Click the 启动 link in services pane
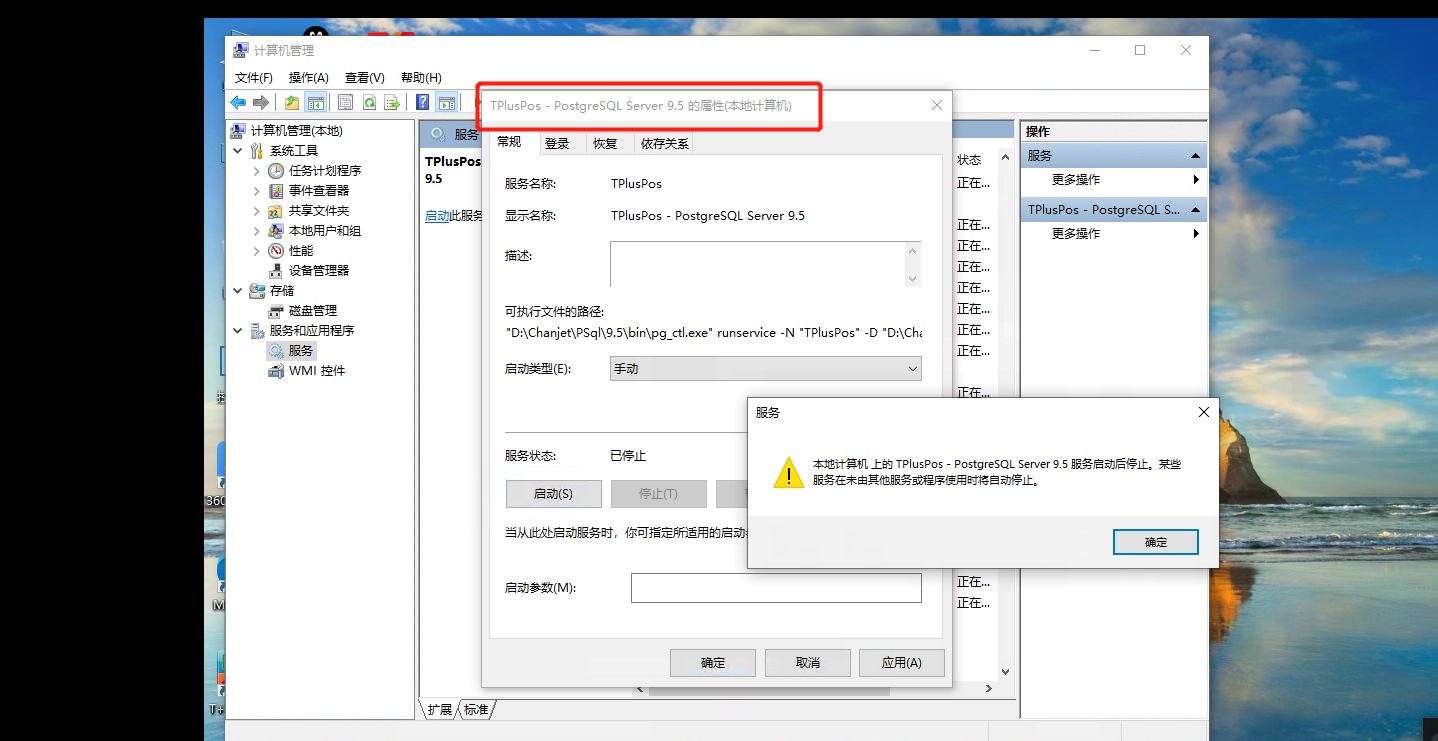The height and width of the screenshot is (741, 1438). [437, 216]
